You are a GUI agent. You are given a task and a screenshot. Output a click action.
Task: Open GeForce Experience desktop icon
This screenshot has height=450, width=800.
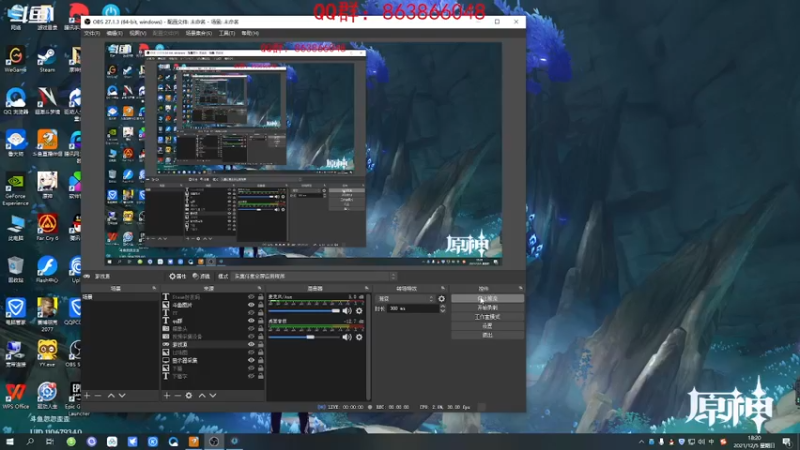tap(15, 189)
